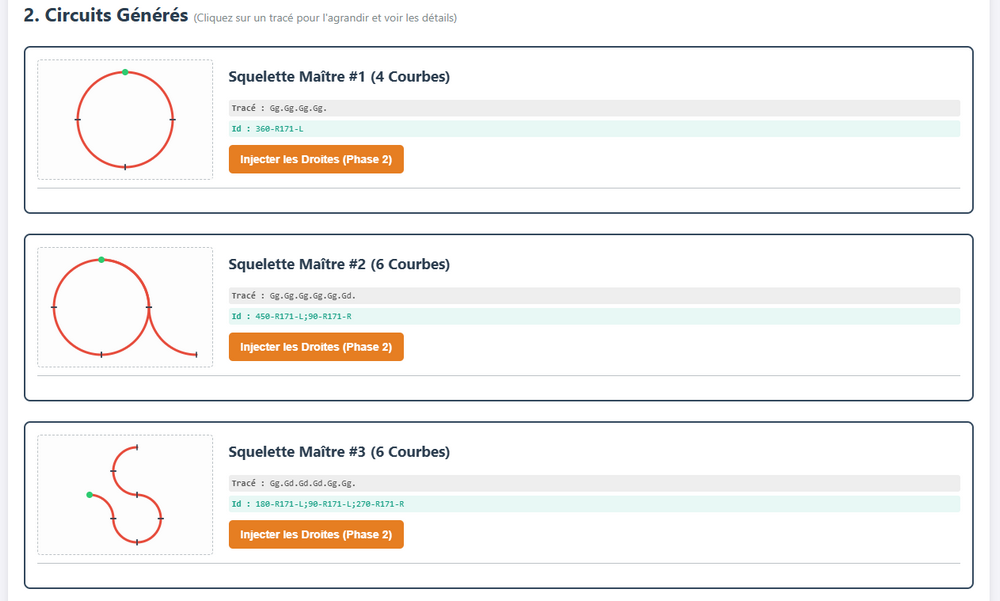This screenshot has height=601, width=1000.
Task: Click Injecter les Droites for Squelette Maître #2
Action: (316, 347)
